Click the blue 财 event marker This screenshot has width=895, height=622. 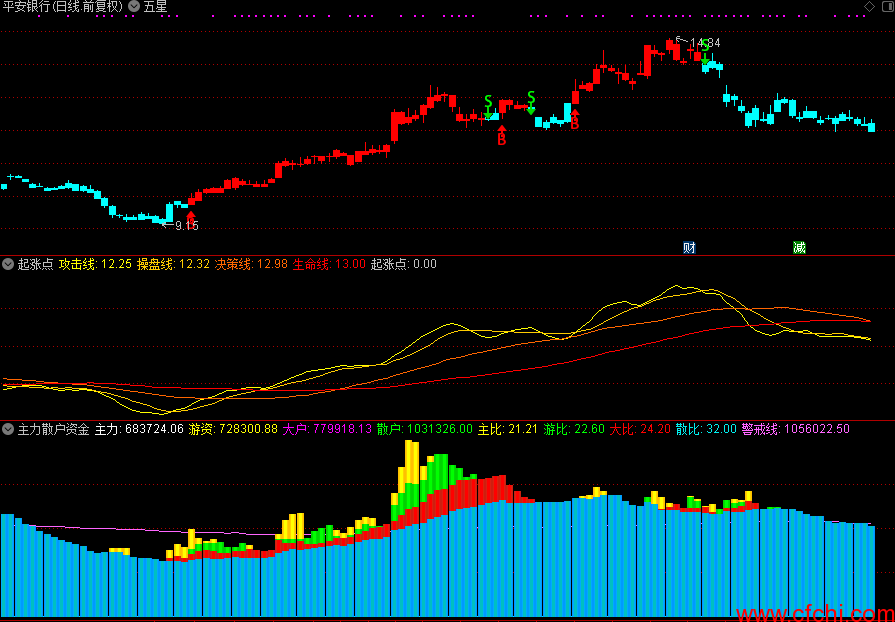(690, 248)
